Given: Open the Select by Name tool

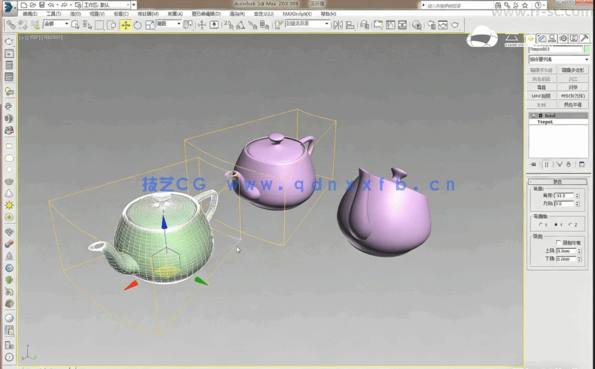Looking at the screenshot, I should (x=87, y=25).
